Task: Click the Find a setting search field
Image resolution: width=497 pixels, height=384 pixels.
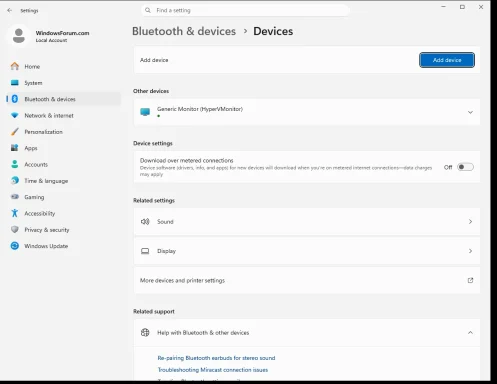Action: [x=245, y=10]
